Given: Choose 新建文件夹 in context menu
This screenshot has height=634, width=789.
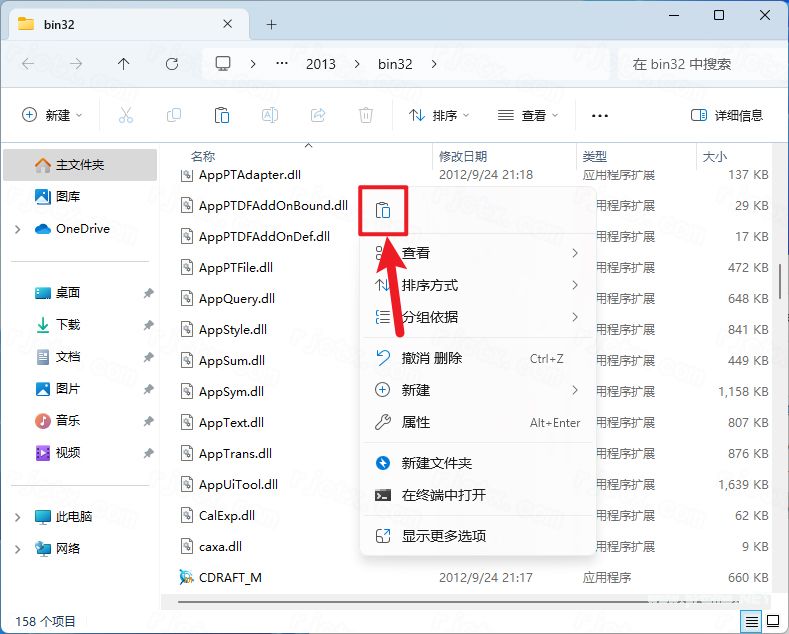Looking at the screenshot, I should [x=478, y=463].
